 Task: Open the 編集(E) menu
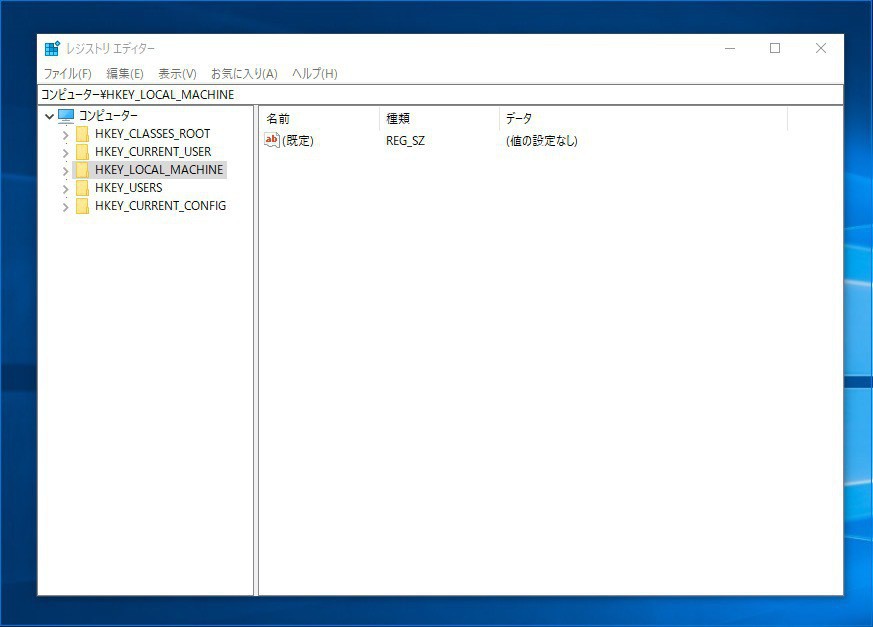coord(125,74)
